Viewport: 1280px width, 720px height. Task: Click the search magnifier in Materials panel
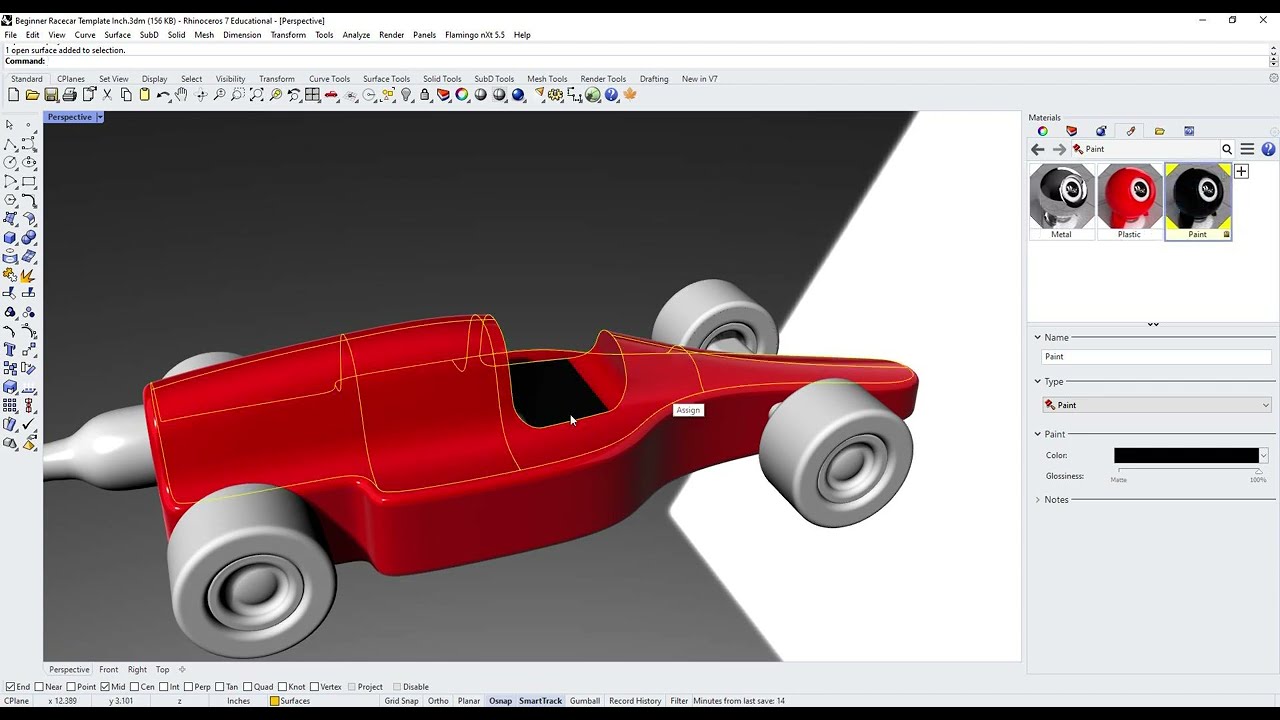coord(1227,149)
